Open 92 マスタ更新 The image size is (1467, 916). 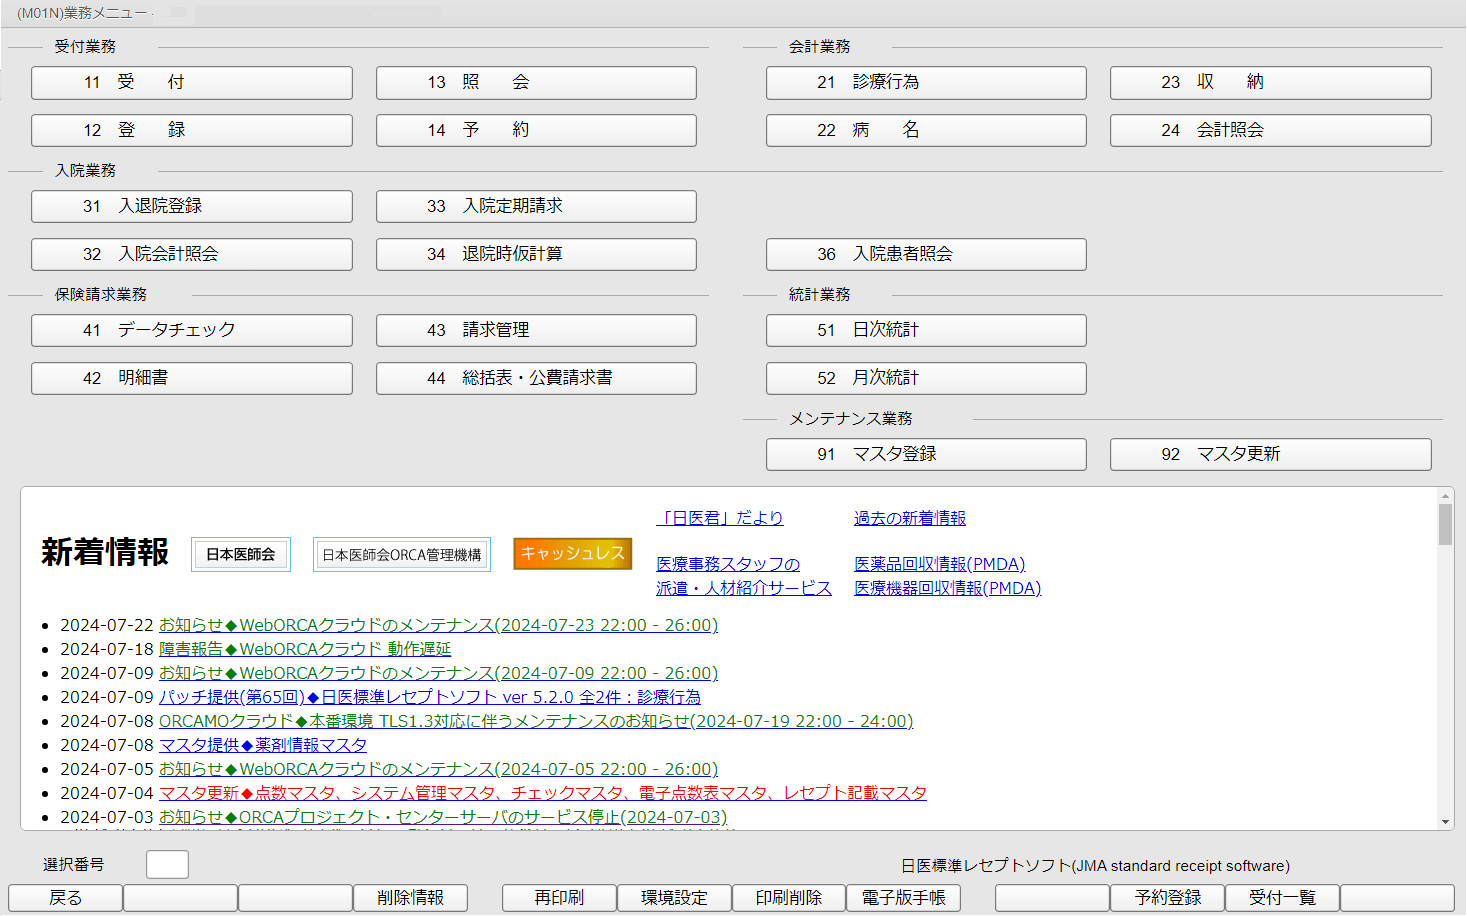1271,455
